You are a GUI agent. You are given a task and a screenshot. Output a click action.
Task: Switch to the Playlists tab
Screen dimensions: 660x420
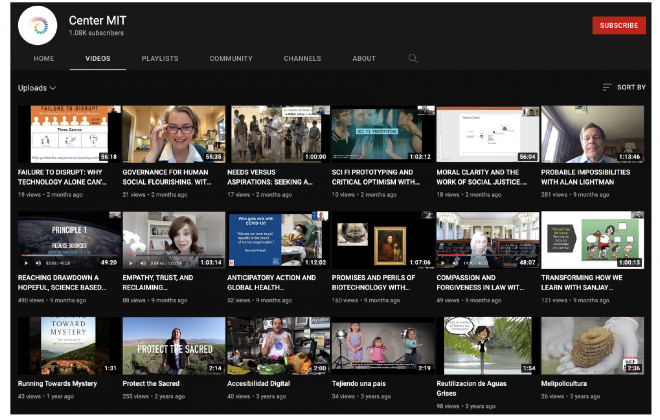[x=159, y=59]
